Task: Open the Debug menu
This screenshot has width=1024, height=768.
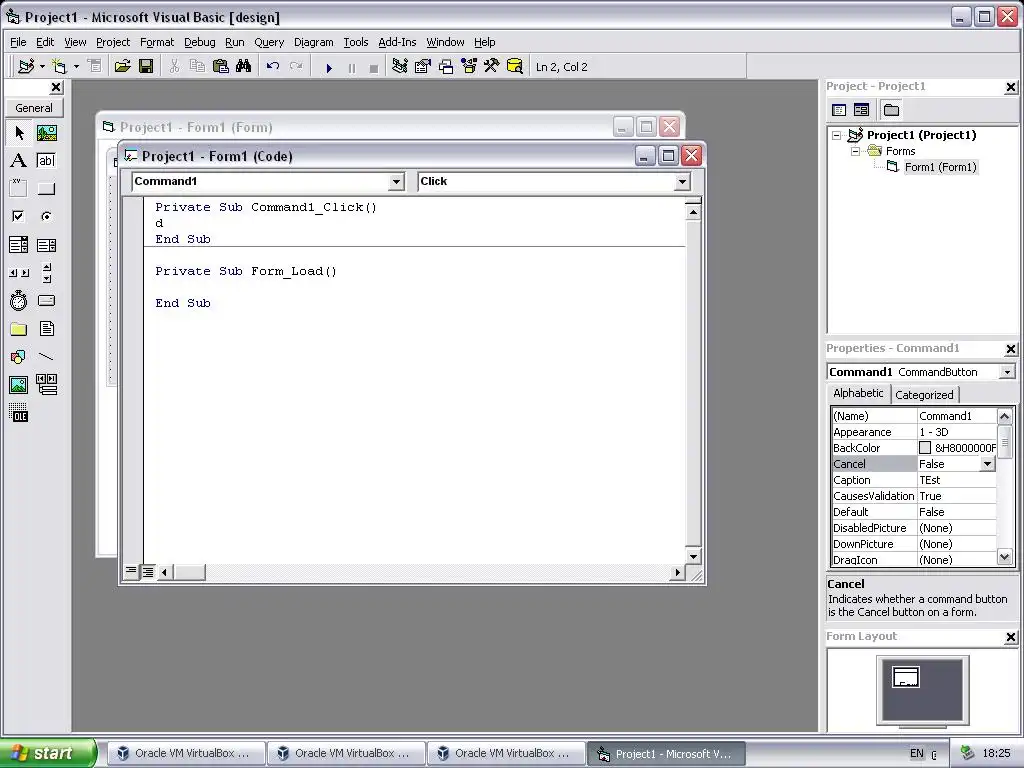Action: coord(199,42)
